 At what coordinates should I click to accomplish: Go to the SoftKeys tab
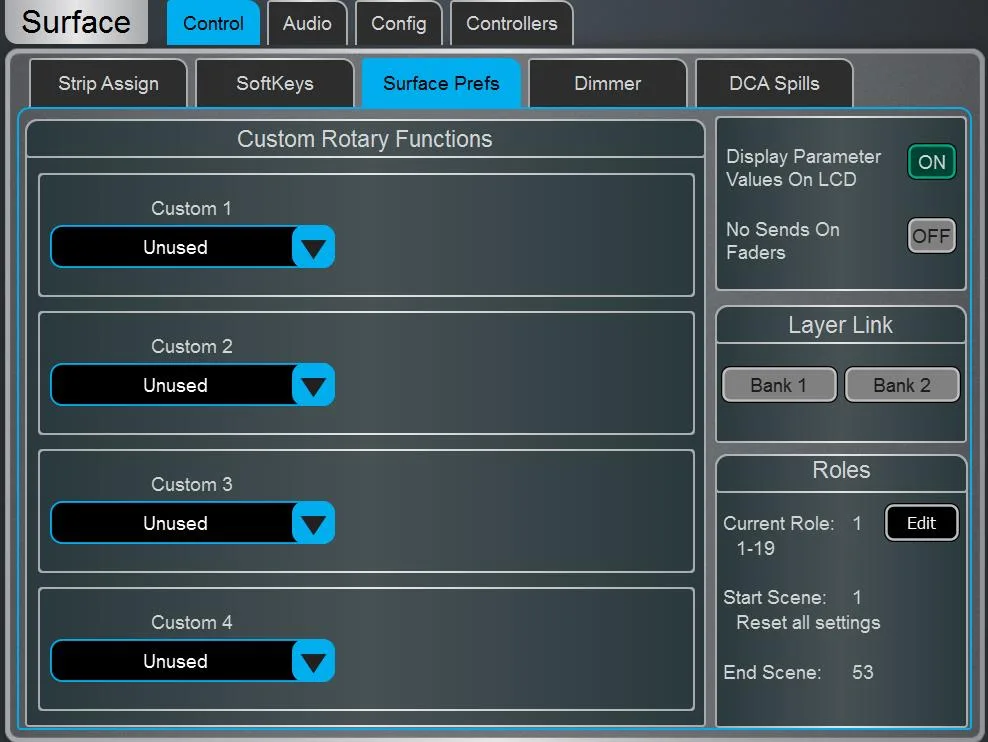[x=275, y=83]
